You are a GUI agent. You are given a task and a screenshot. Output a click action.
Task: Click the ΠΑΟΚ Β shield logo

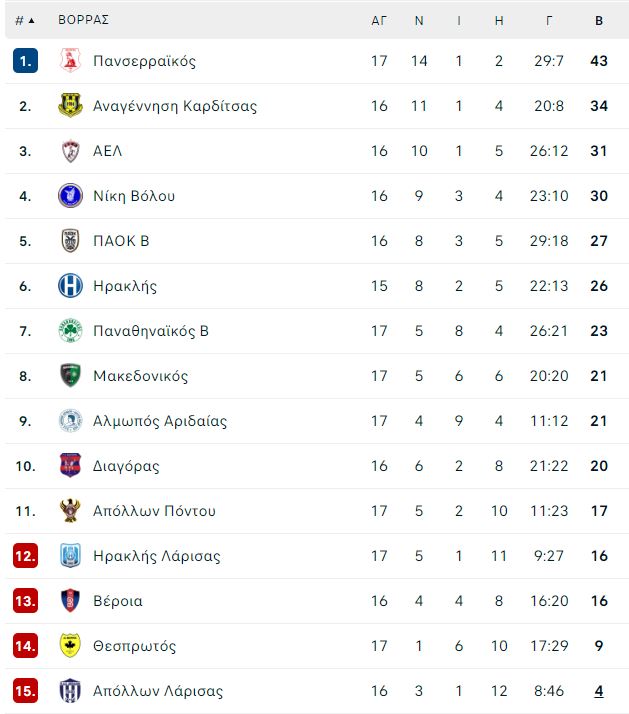point(71,240)
